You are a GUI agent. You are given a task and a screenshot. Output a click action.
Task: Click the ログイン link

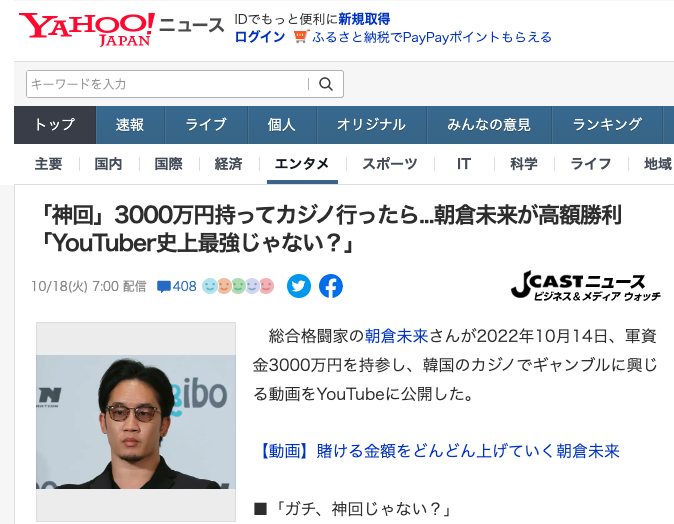(x=260, y=37)
